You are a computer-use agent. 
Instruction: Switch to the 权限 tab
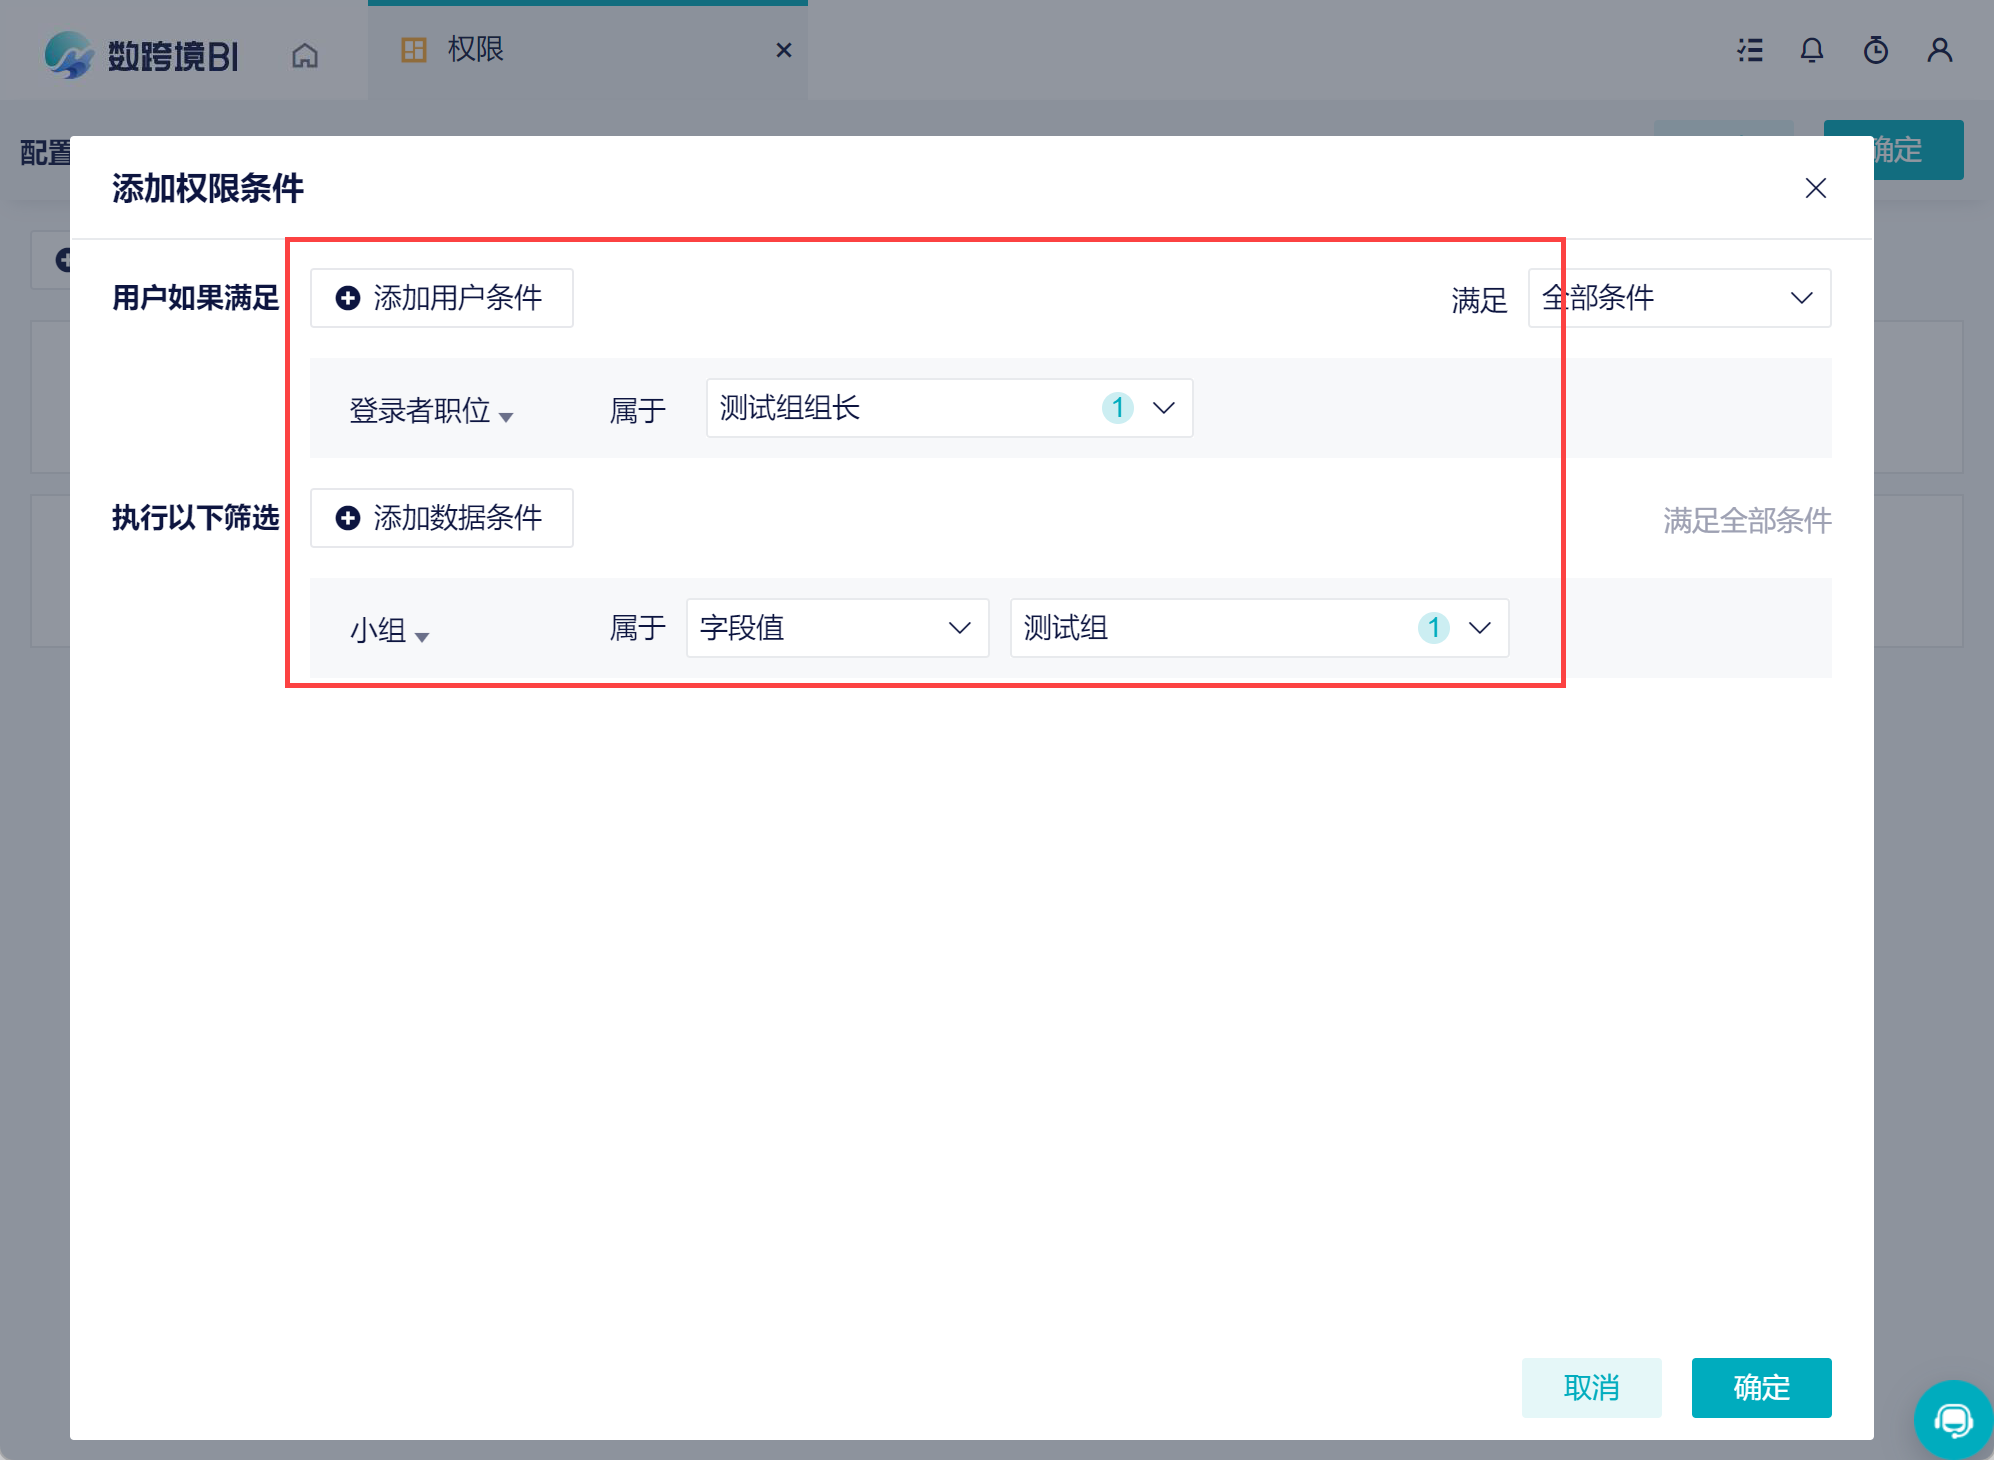point(476,50)
